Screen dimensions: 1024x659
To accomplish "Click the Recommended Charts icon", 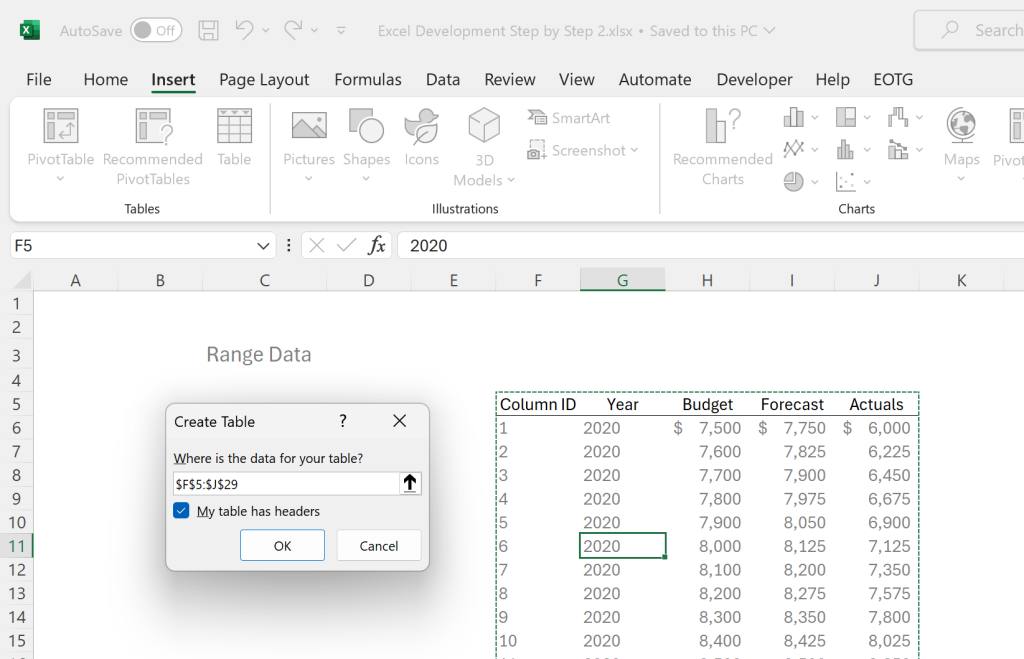I will [x=723, y=125].
